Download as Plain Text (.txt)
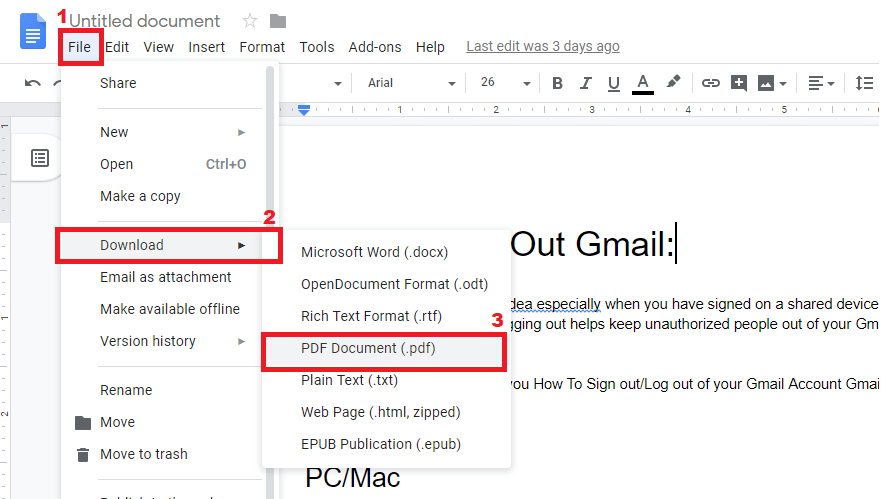The width and height of the screenshot is (889, 499). coord(386,380)
